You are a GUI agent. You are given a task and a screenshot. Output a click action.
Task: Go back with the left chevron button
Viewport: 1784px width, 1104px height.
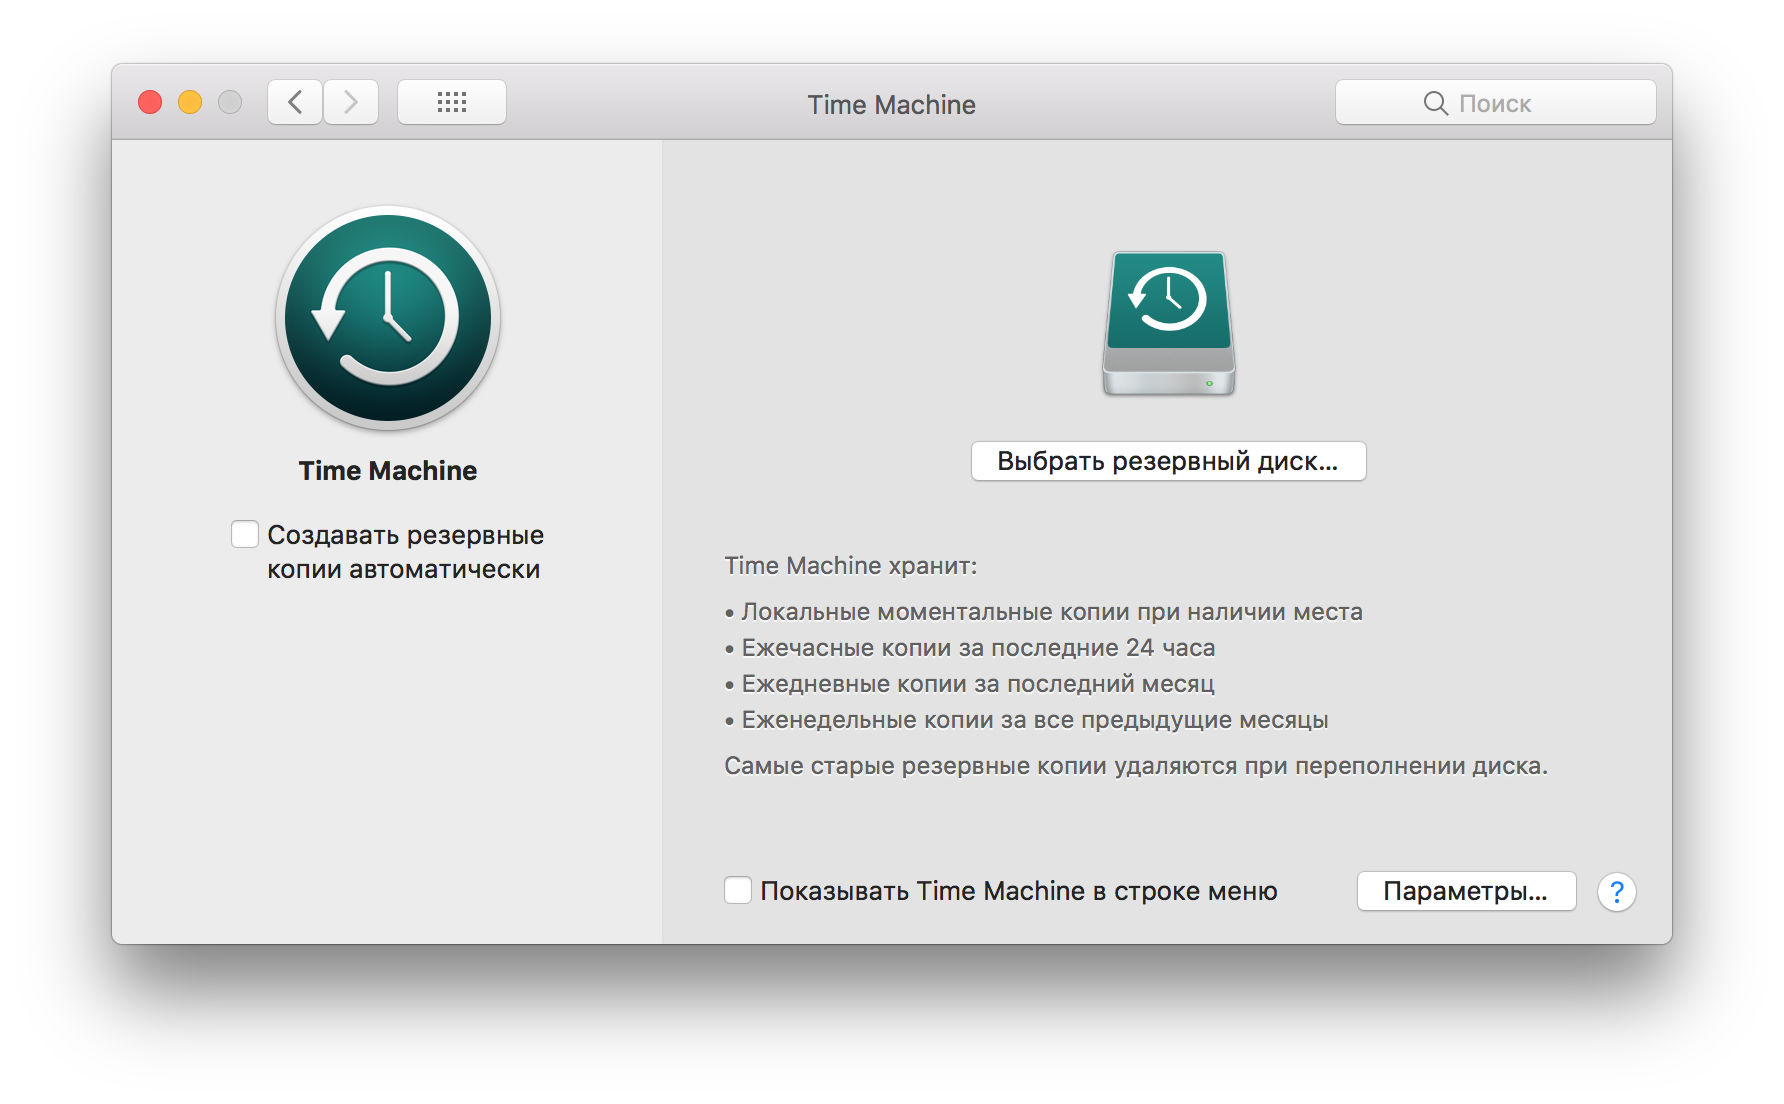(x=295, y=102)
